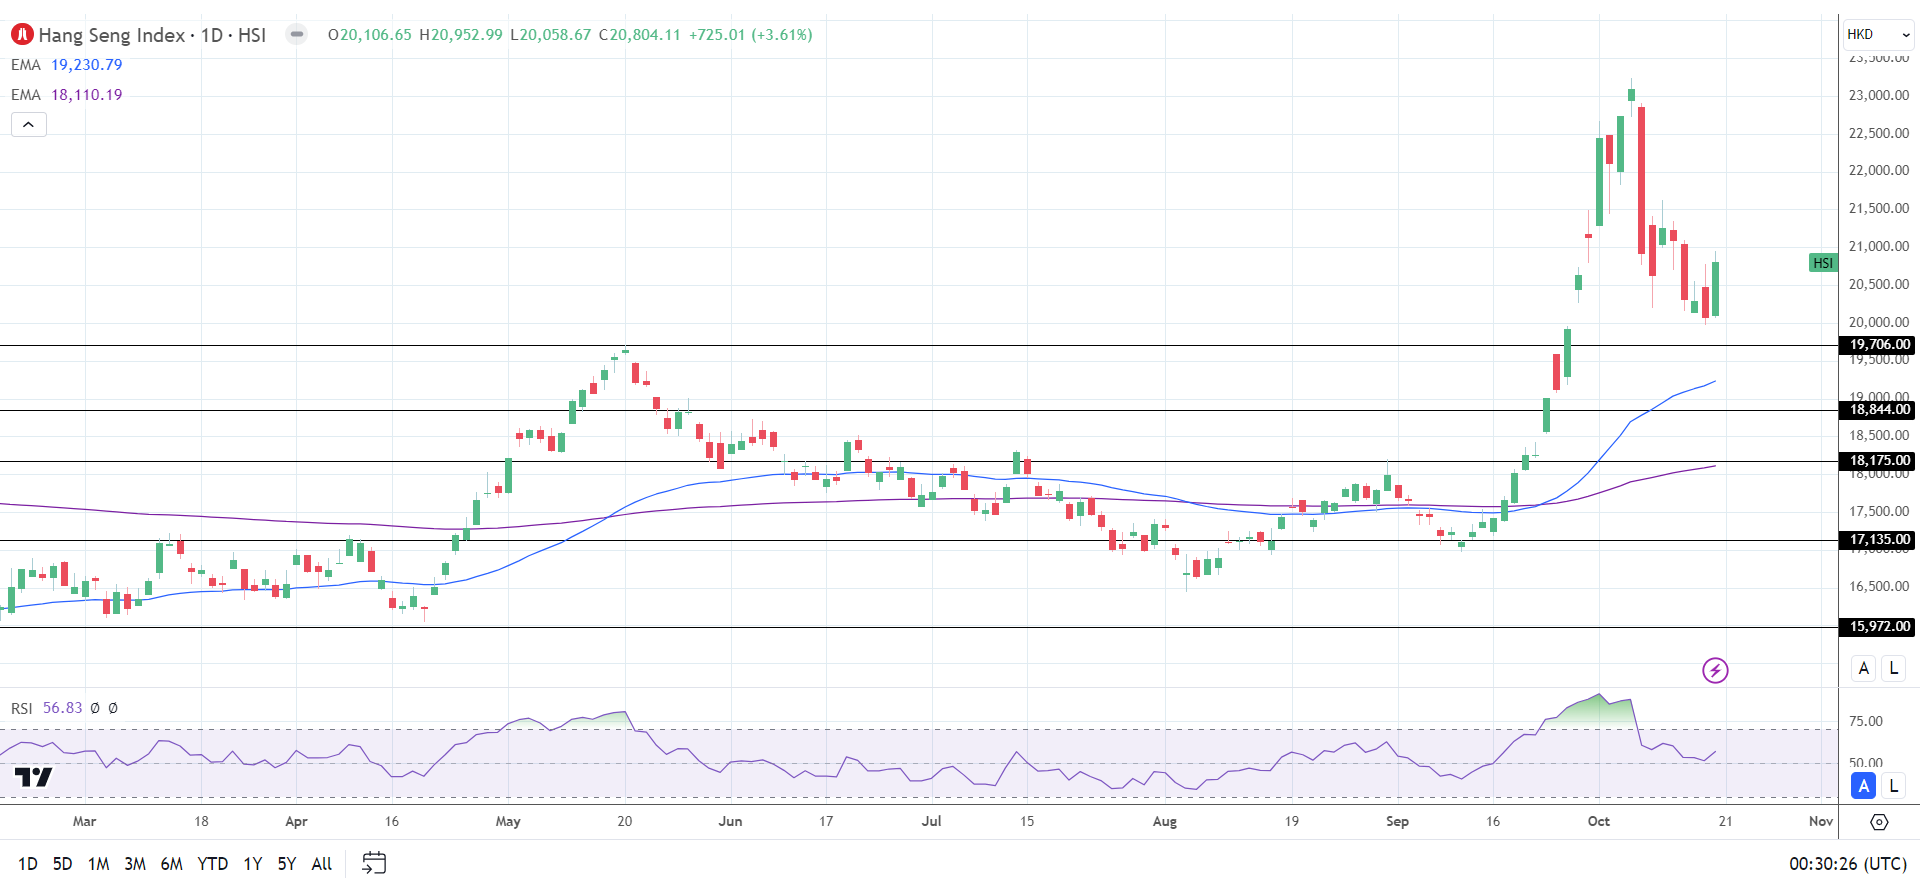1920x885 pixels.
Task: Open chart settings gear icon
Action: coord(1879,822)
